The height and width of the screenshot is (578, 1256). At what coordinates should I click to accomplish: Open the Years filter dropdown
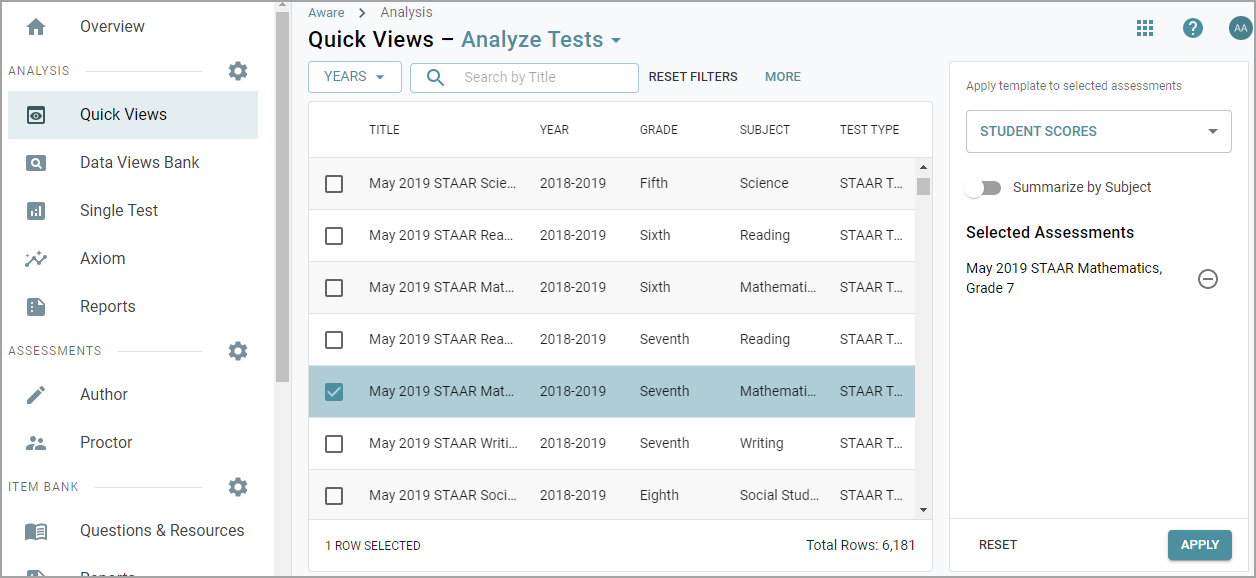tap(355, 77)
